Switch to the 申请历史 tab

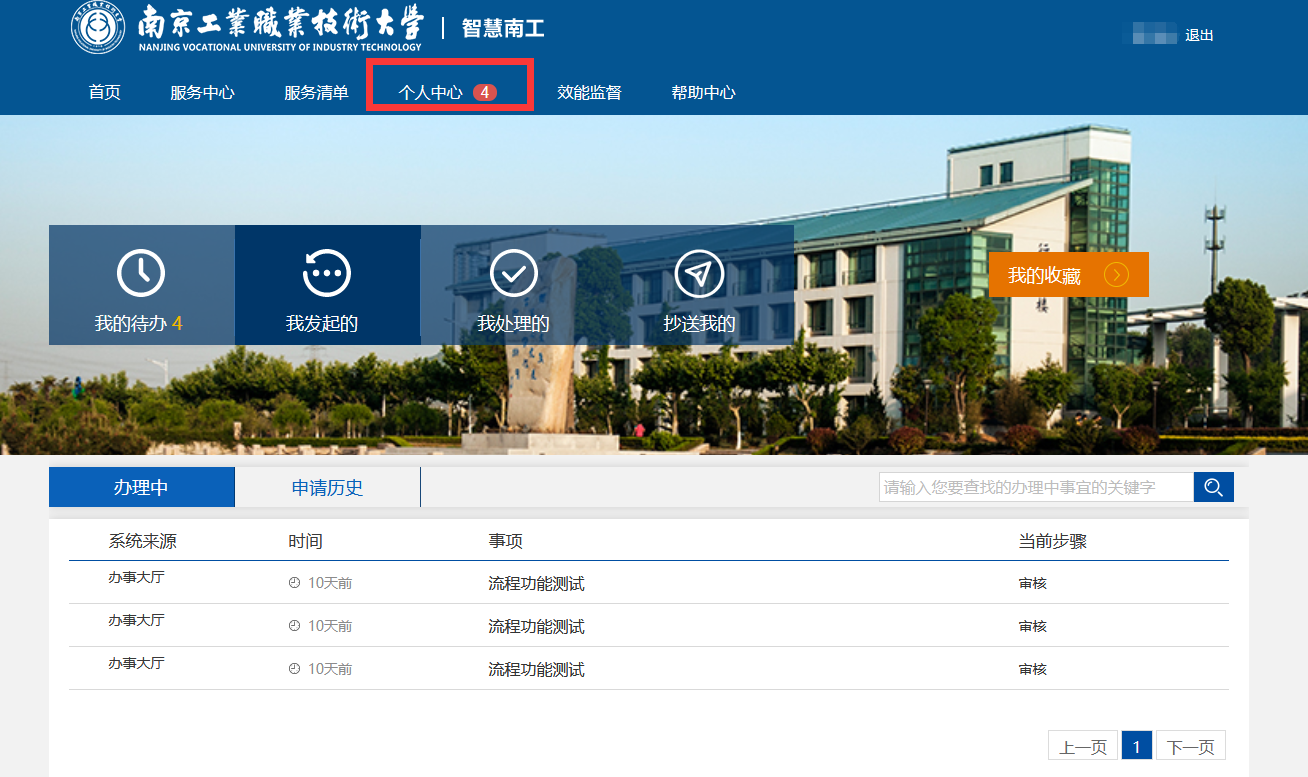327,488
